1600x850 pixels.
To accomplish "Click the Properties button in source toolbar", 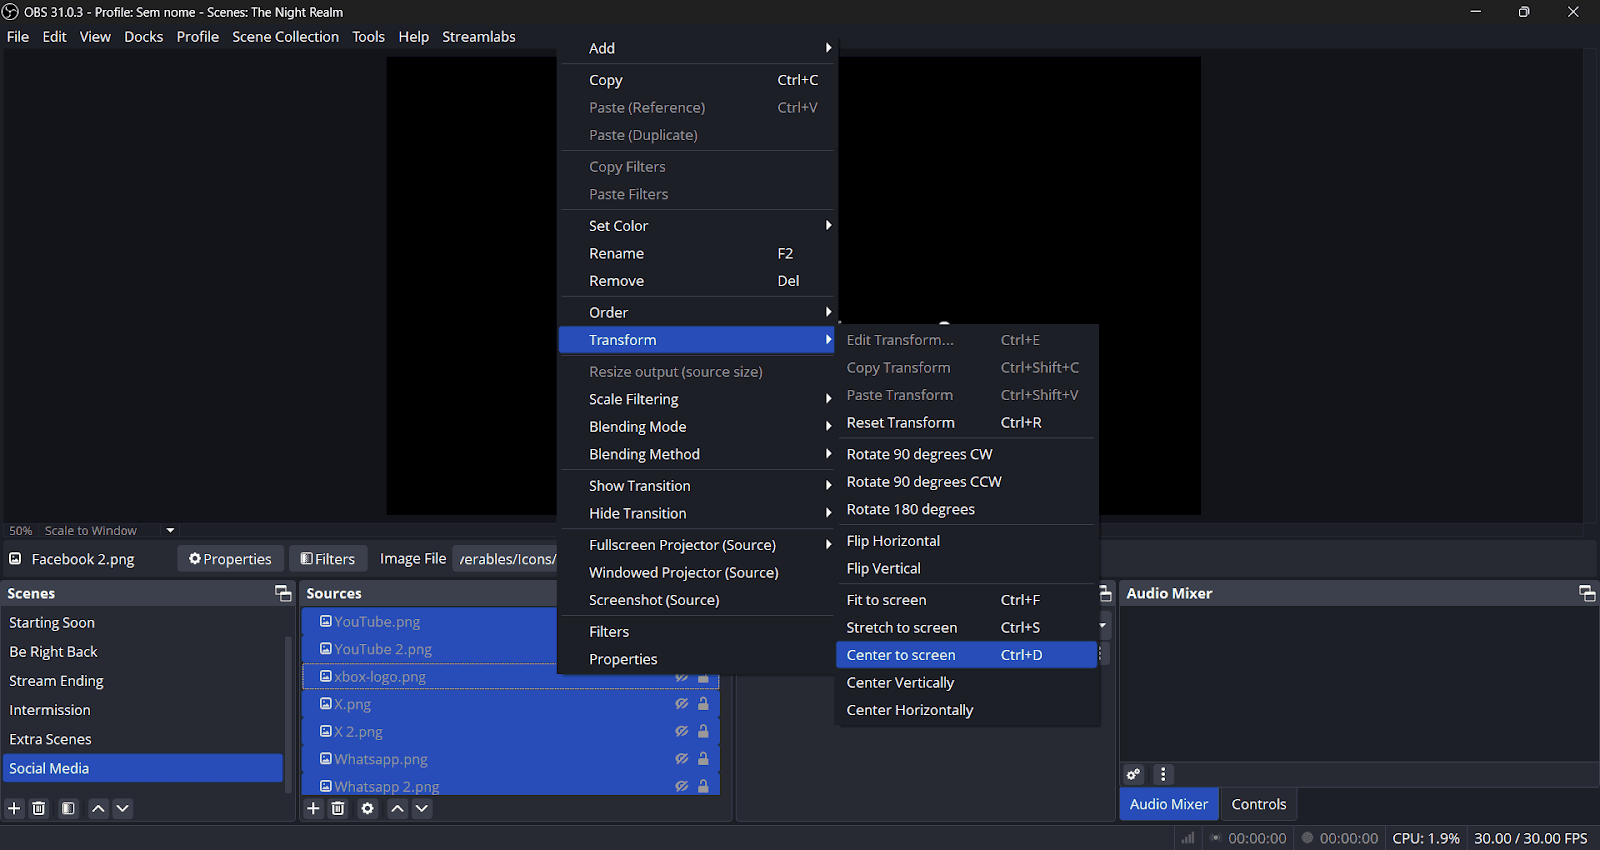I will pos(230,559).
